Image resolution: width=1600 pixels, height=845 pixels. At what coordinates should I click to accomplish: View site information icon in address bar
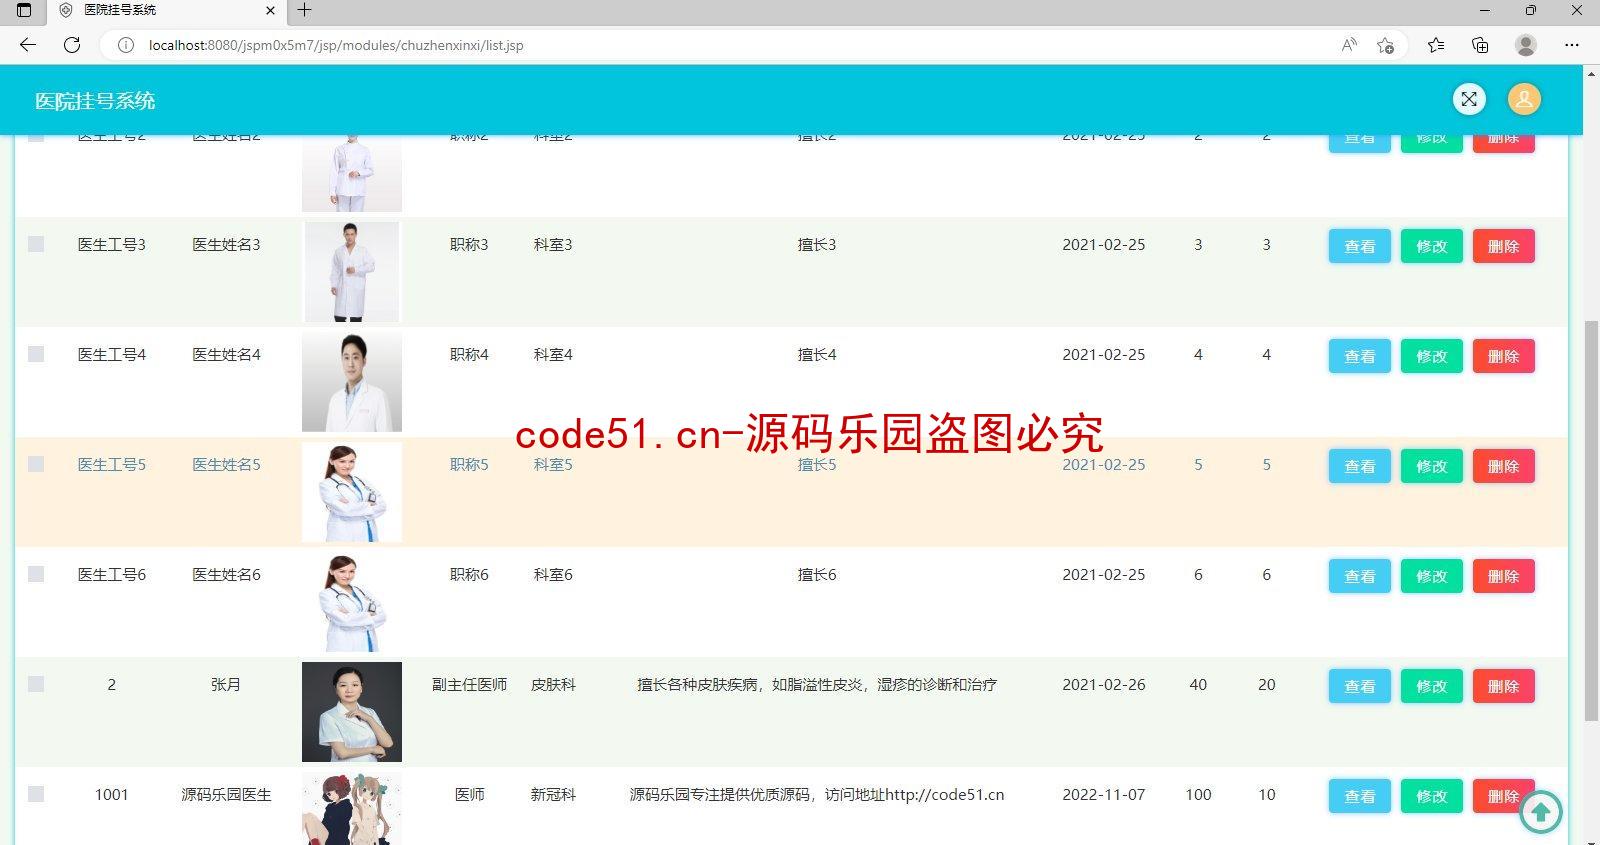126,45
